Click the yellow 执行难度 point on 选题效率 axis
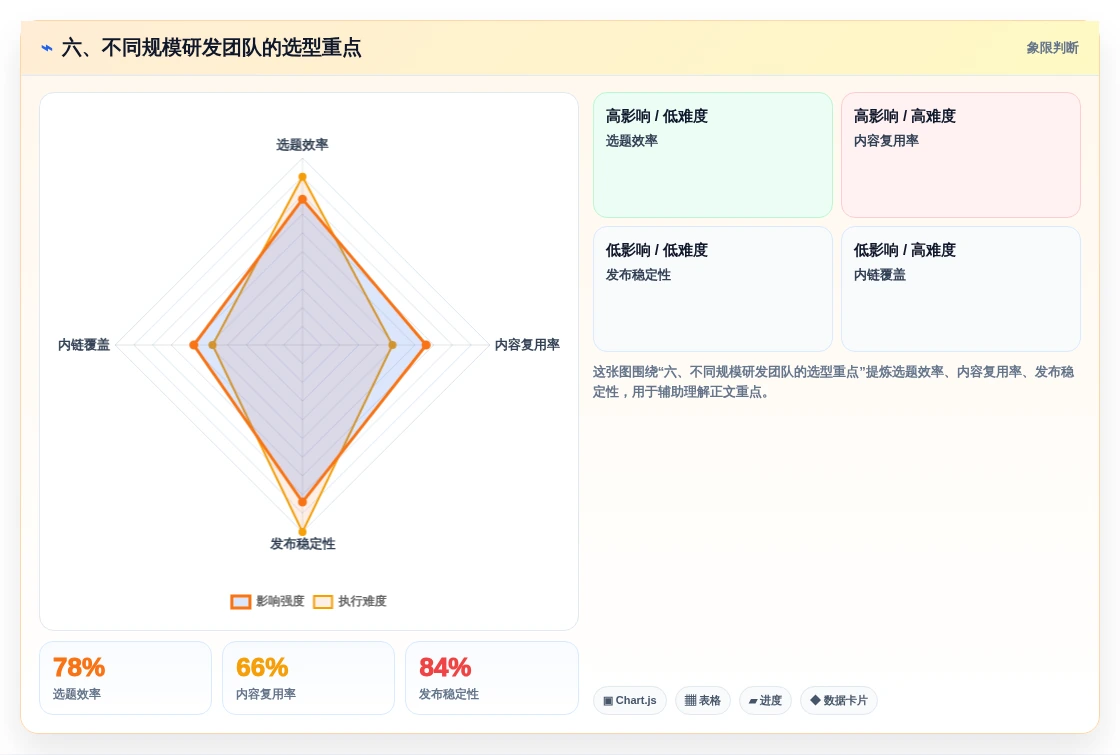Viewport: 1120px width, 755px height. 302,176
